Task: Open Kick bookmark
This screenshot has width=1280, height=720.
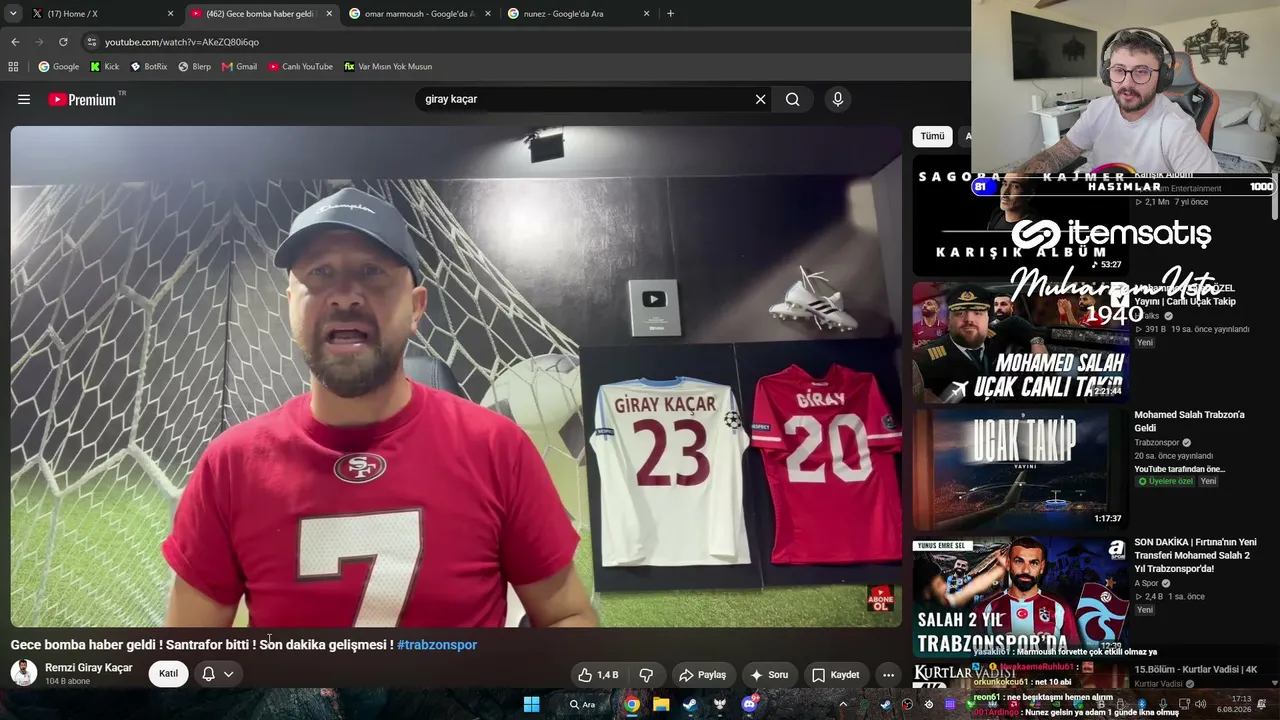Action: tap(104, 67)
